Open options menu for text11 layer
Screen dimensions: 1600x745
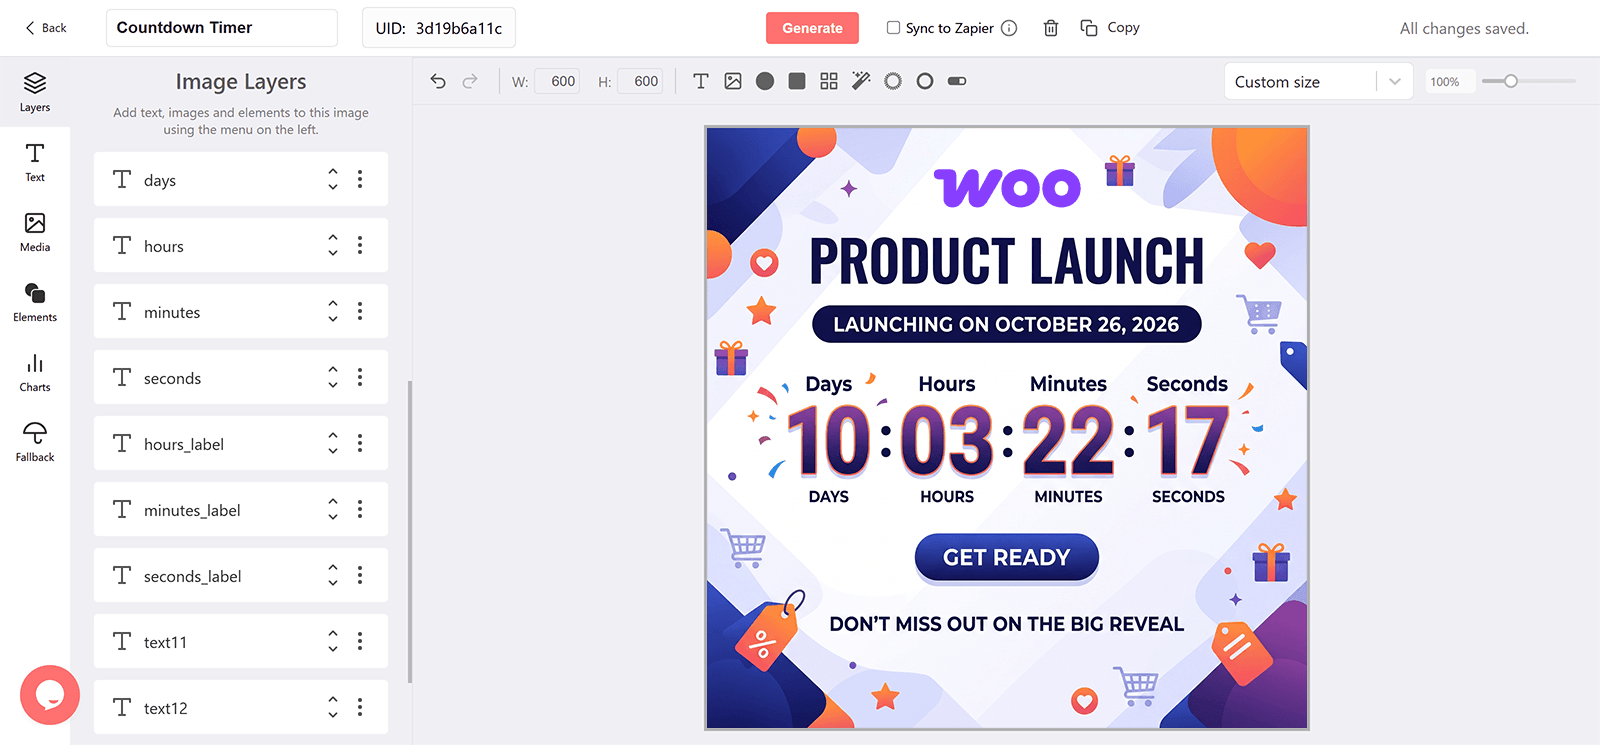[360, 641]
